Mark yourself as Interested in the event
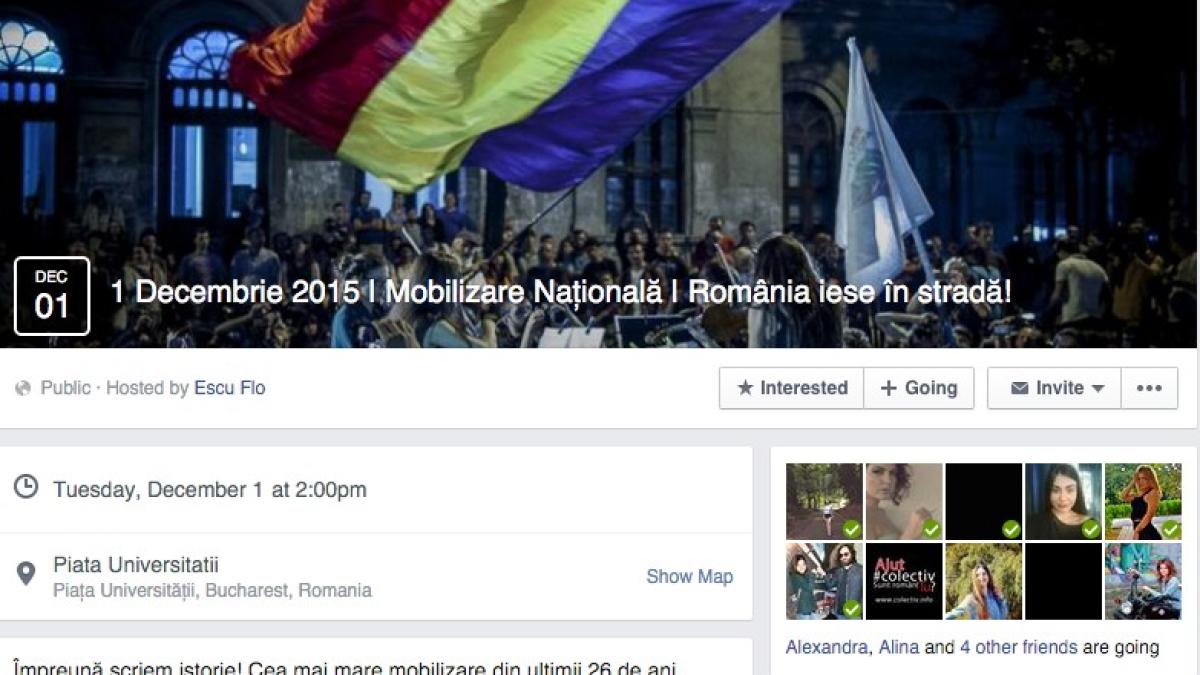Image resolution: width=1200 pixels, height=675 pixels. coord(791,388)
